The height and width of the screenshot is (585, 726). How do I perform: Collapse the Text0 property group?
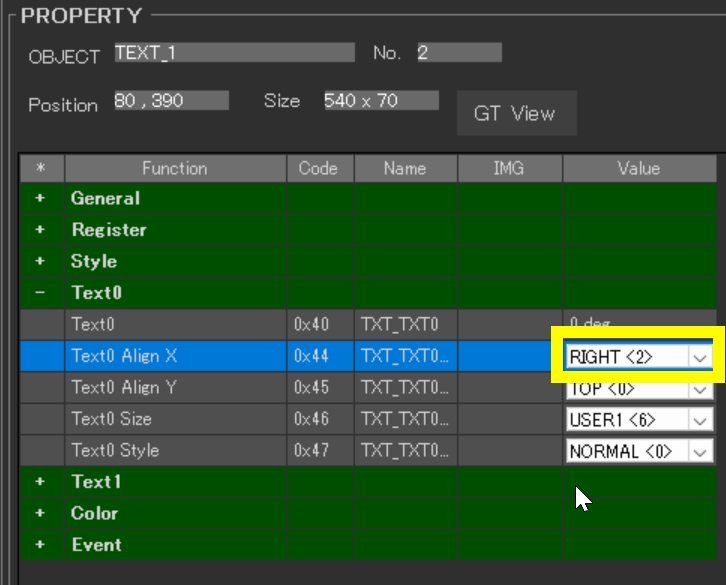coord(41,294)
